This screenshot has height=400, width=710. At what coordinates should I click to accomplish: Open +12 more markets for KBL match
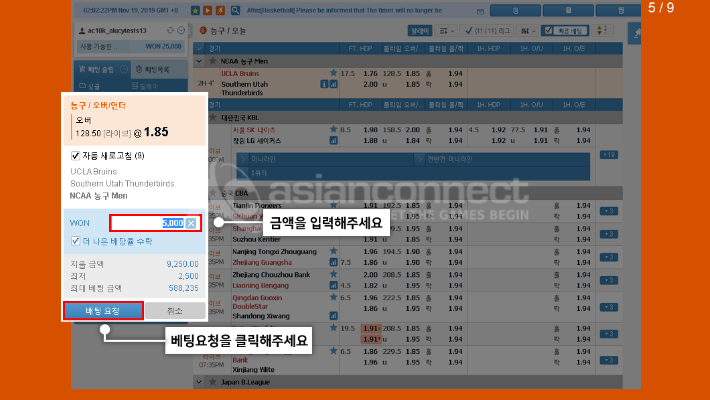pyautogui.click(x=609, y=155)
